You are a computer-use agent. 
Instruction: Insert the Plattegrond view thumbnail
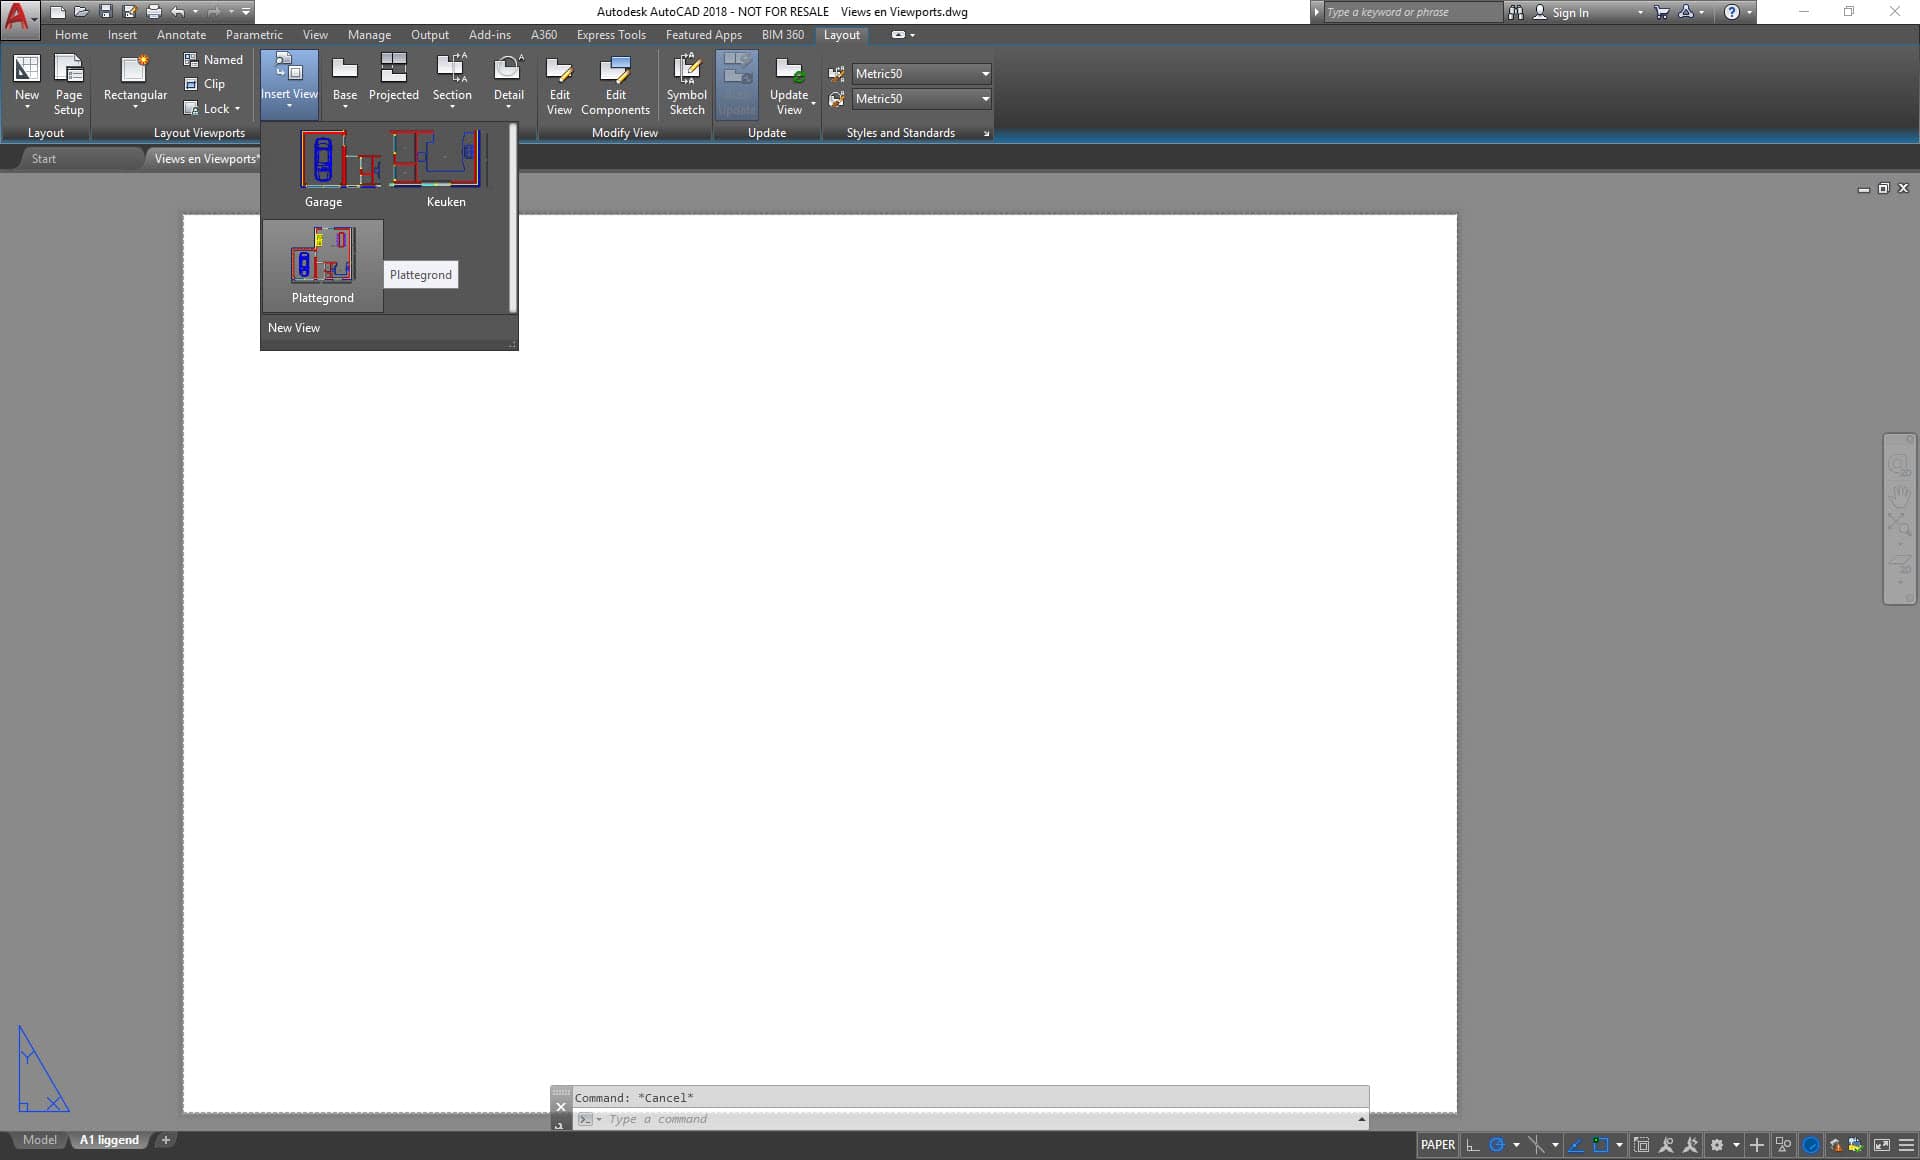pyautogui.click(x=322, y=266)
